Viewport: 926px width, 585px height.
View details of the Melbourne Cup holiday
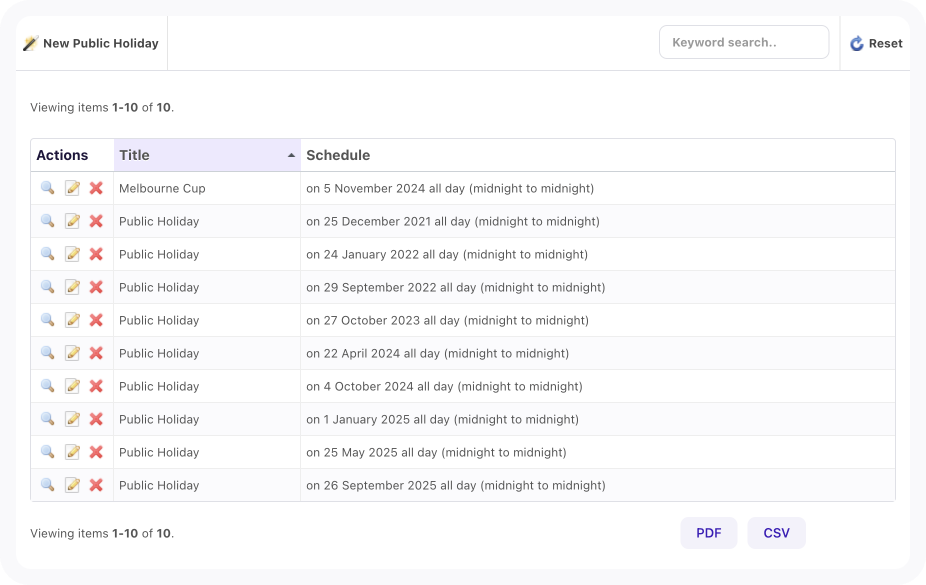pos(47,188)
